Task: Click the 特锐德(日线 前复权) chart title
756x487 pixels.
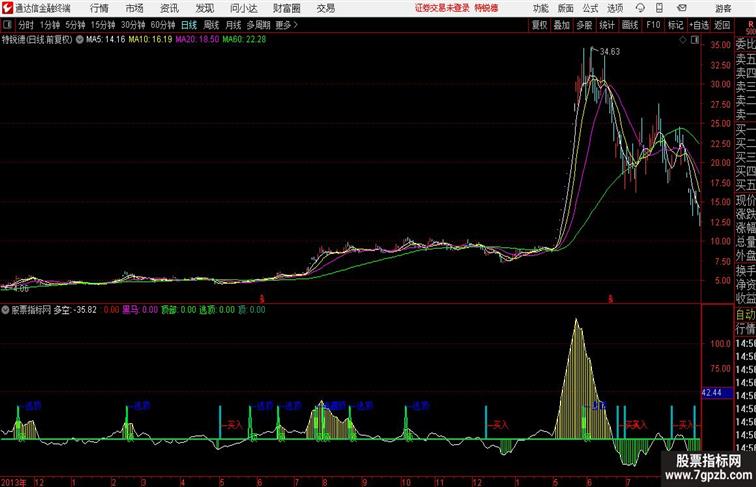Action: coord(37,40)
